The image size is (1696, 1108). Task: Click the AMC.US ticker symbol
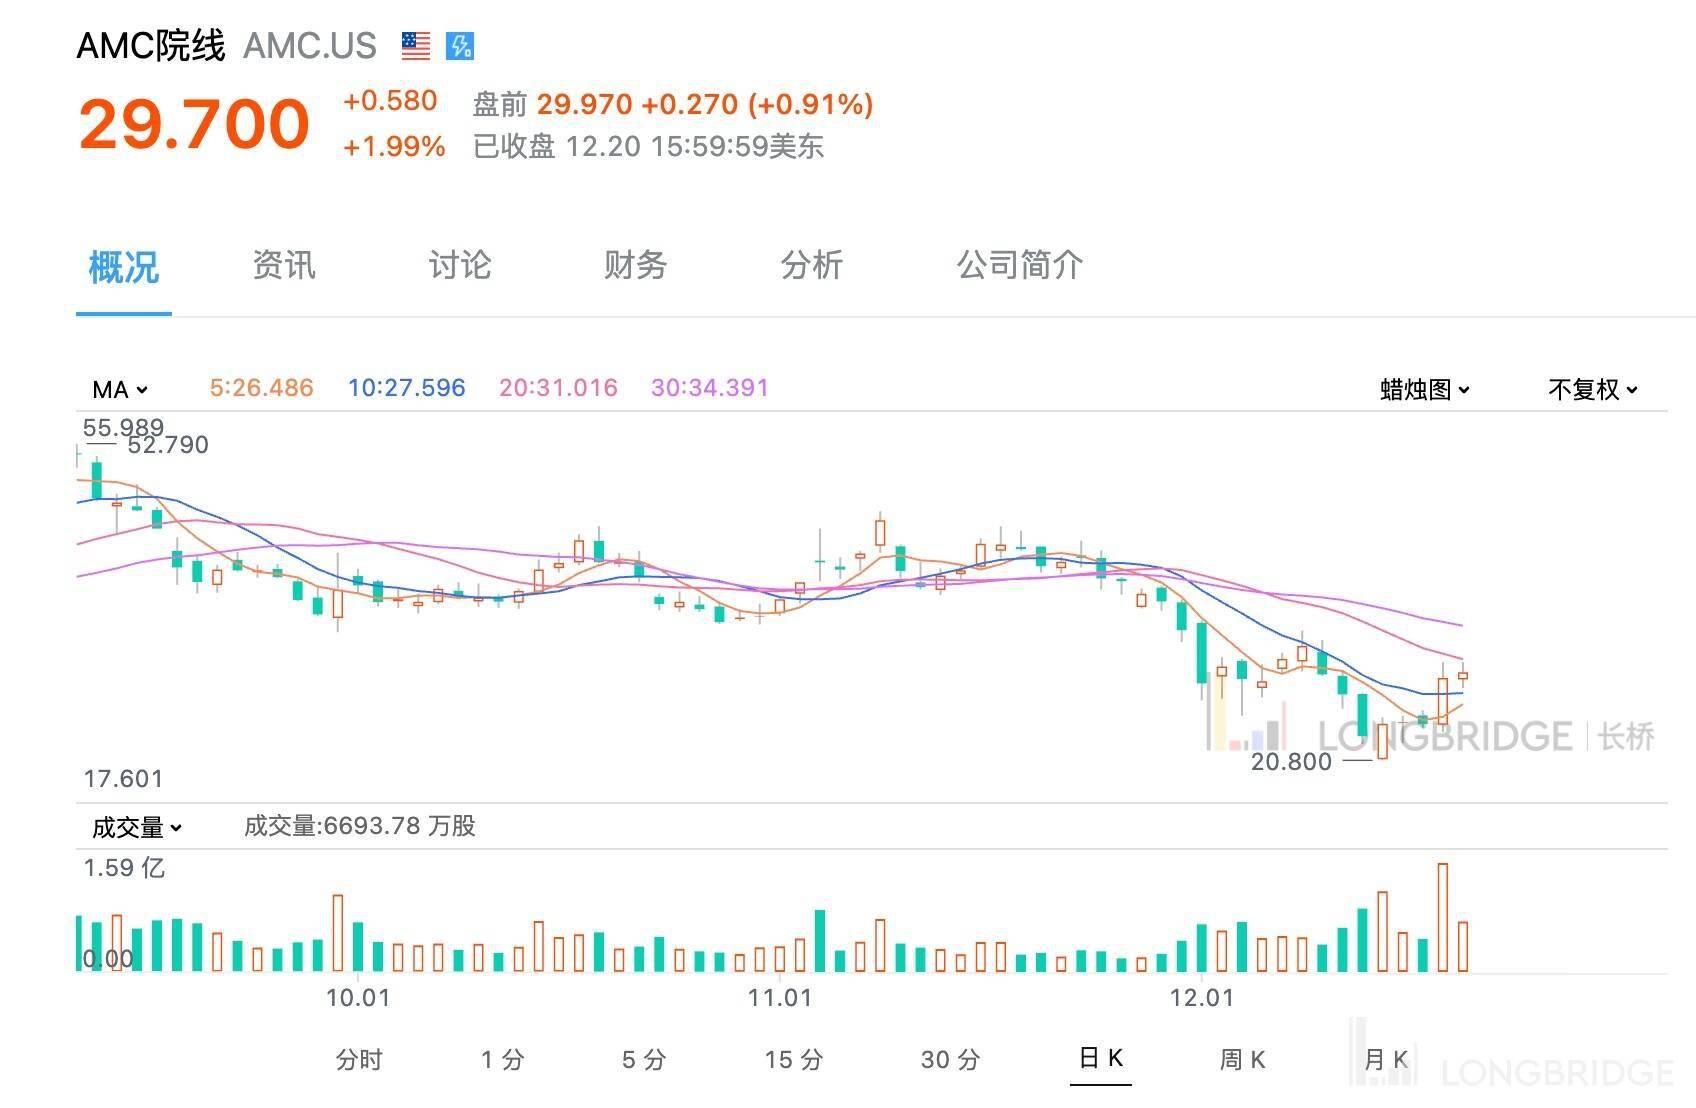(x=310, y=46)
